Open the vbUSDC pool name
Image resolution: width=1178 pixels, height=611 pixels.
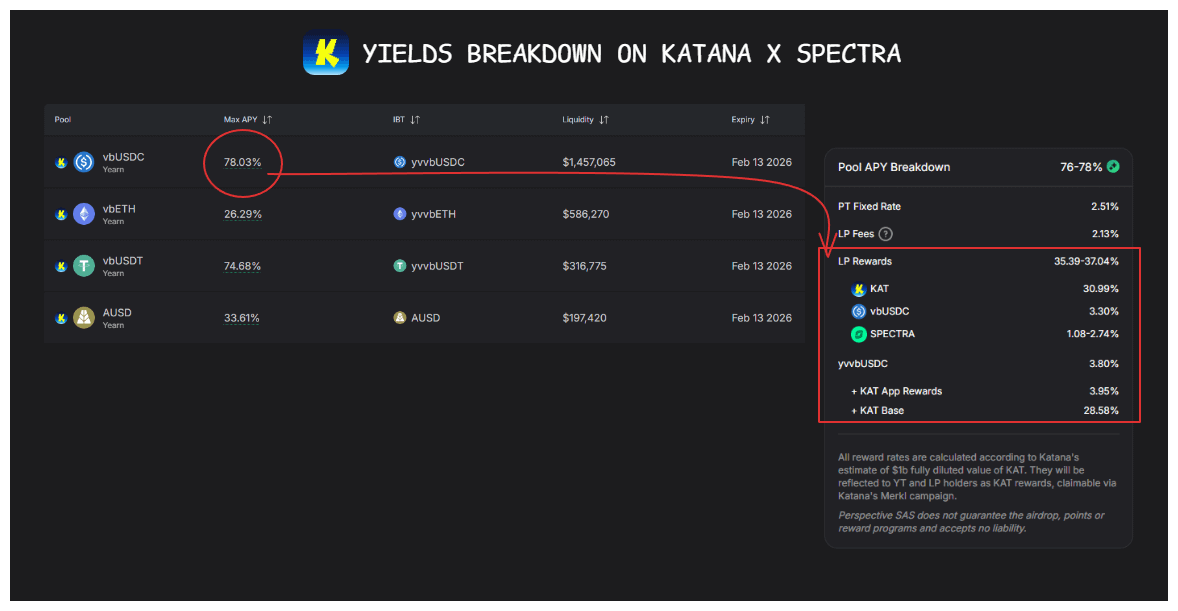tap(123, 157)
